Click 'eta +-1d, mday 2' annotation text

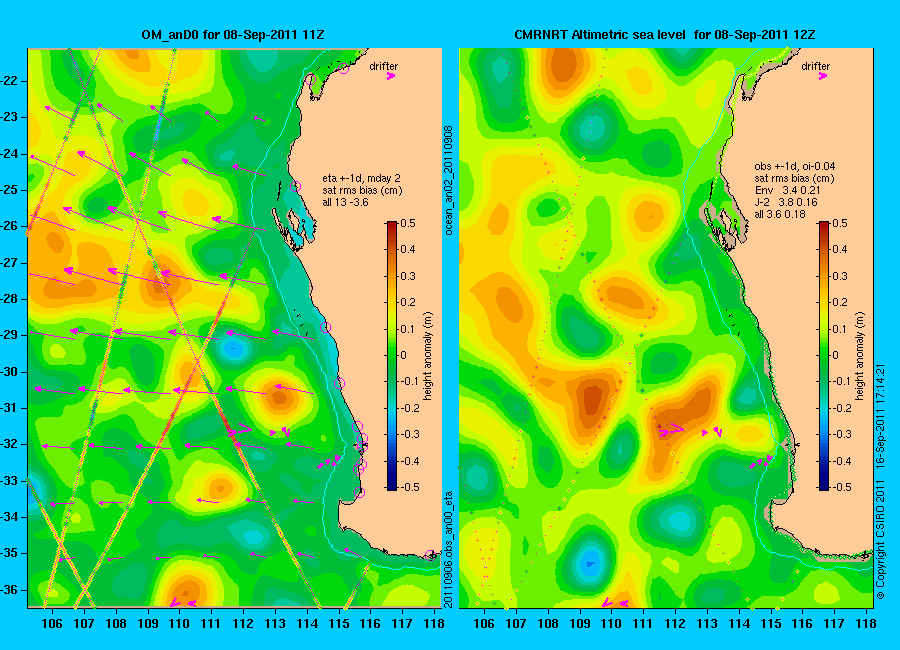pyautogui.click(x=362, y=179)
